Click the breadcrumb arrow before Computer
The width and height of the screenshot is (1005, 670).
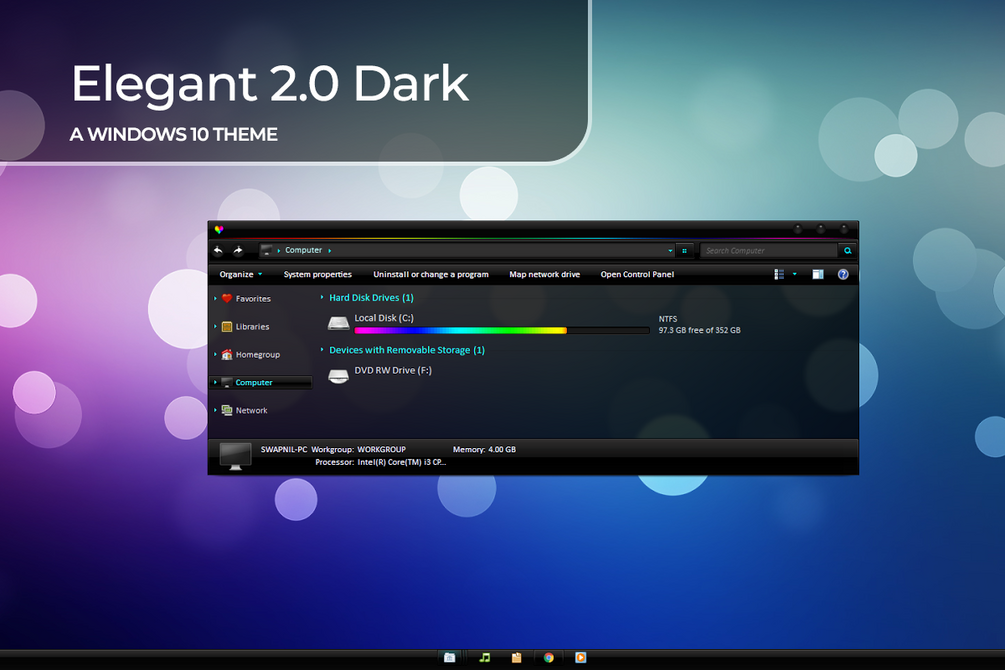[x=279, y=251]
